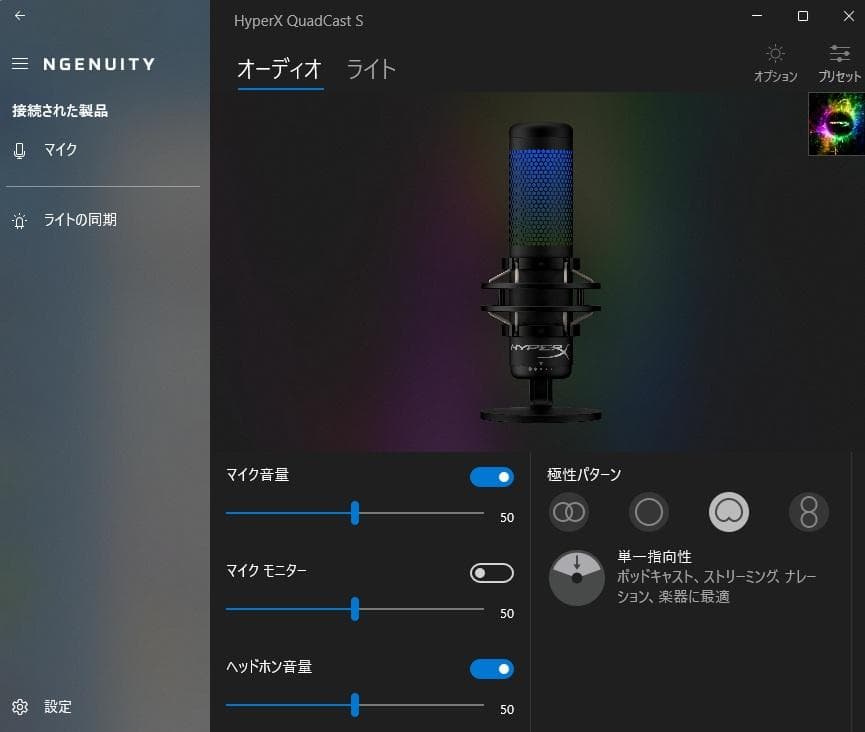Image resolution: width=865 pixels, height=732 pixels.
Task: Select the オーディオ tab
Action: (280, 69)
